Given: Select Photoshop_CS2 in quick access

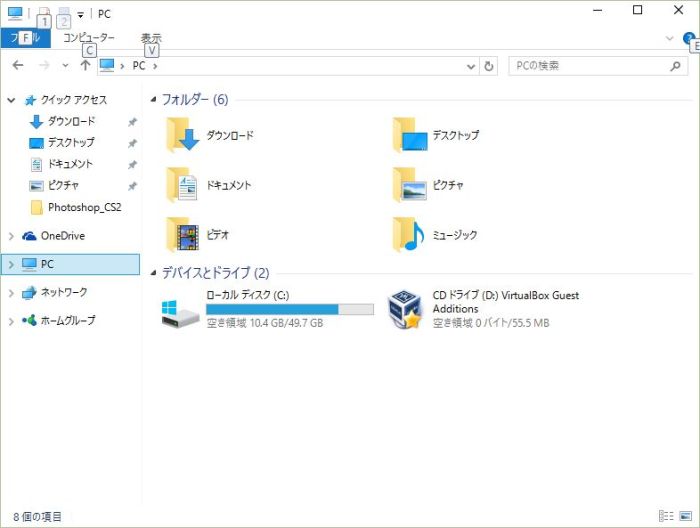Looking at the screenshot, I should point(84,207).
